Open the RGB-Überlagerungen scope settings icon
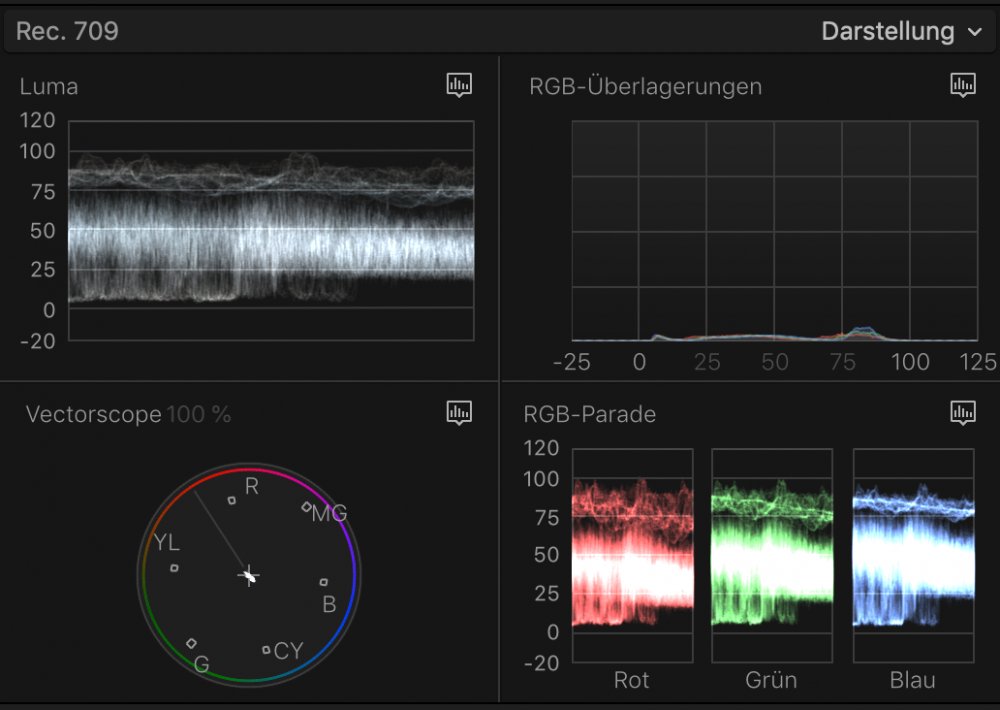 click(962, 85)
